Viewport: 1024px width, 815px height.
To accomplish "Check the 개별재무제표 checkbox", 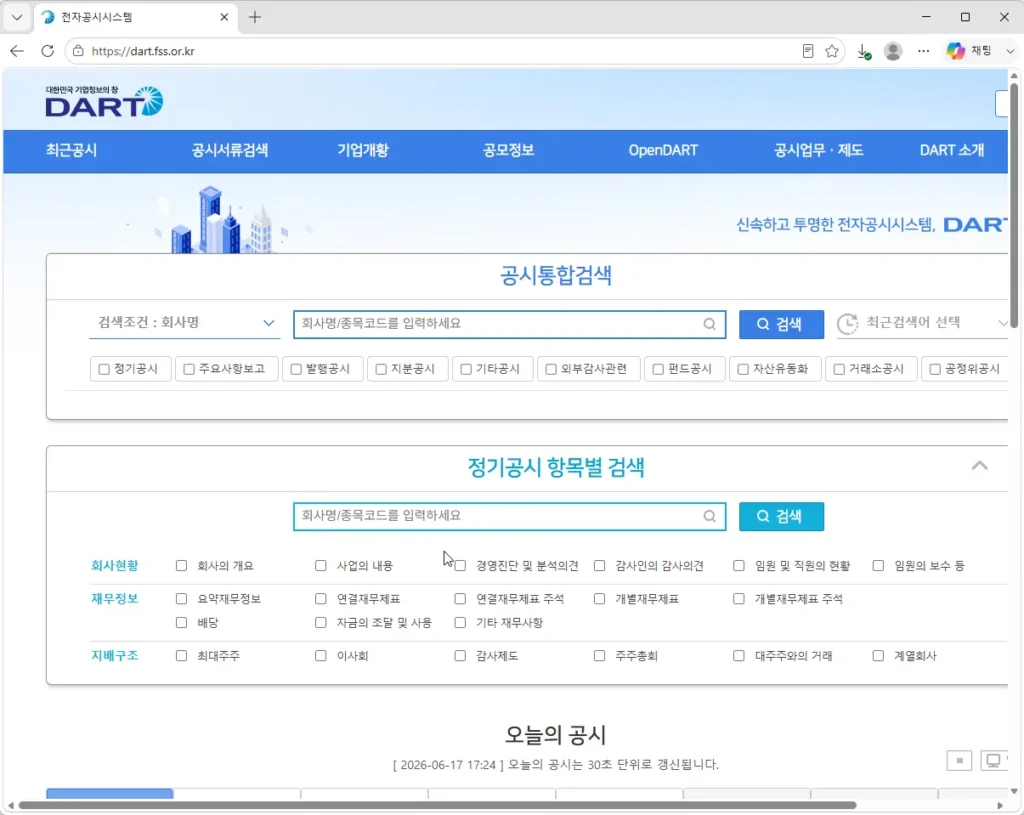I will coord(600,599).
